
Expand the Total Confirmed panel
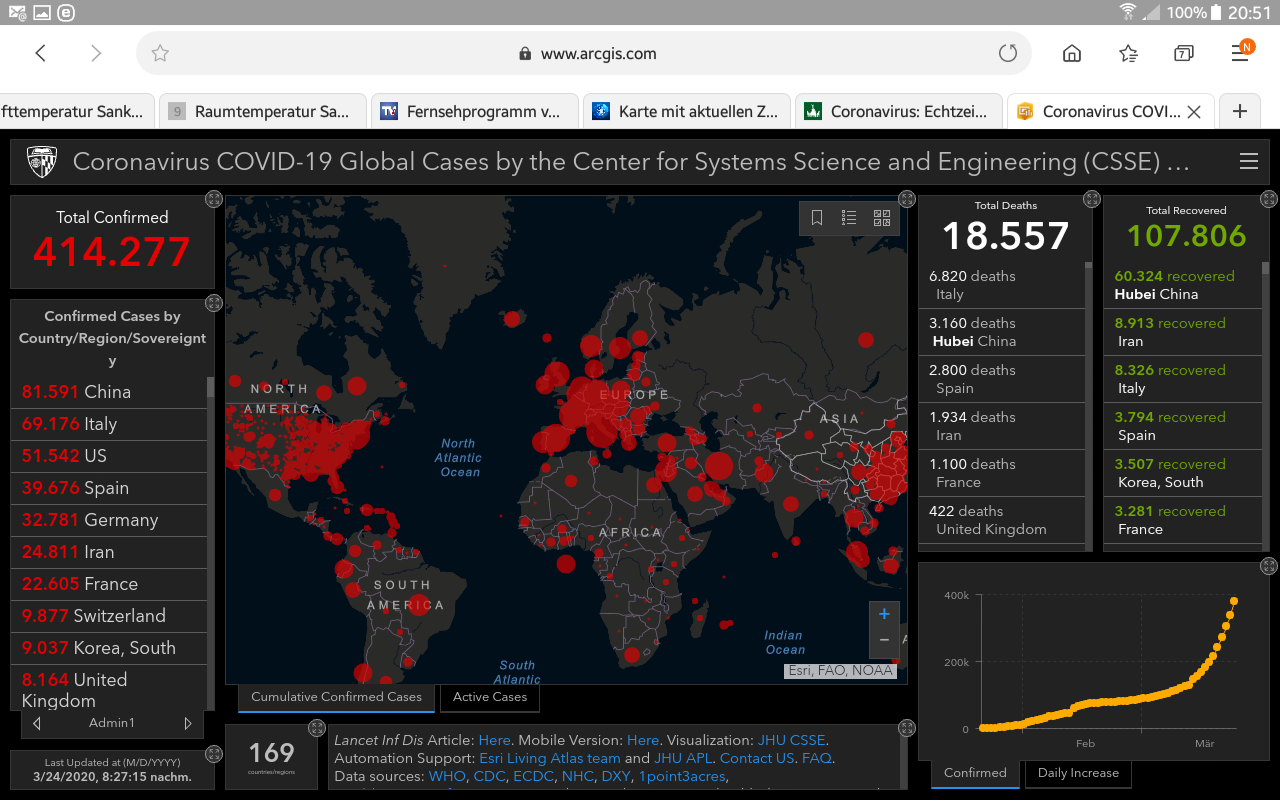coord(213,199)
